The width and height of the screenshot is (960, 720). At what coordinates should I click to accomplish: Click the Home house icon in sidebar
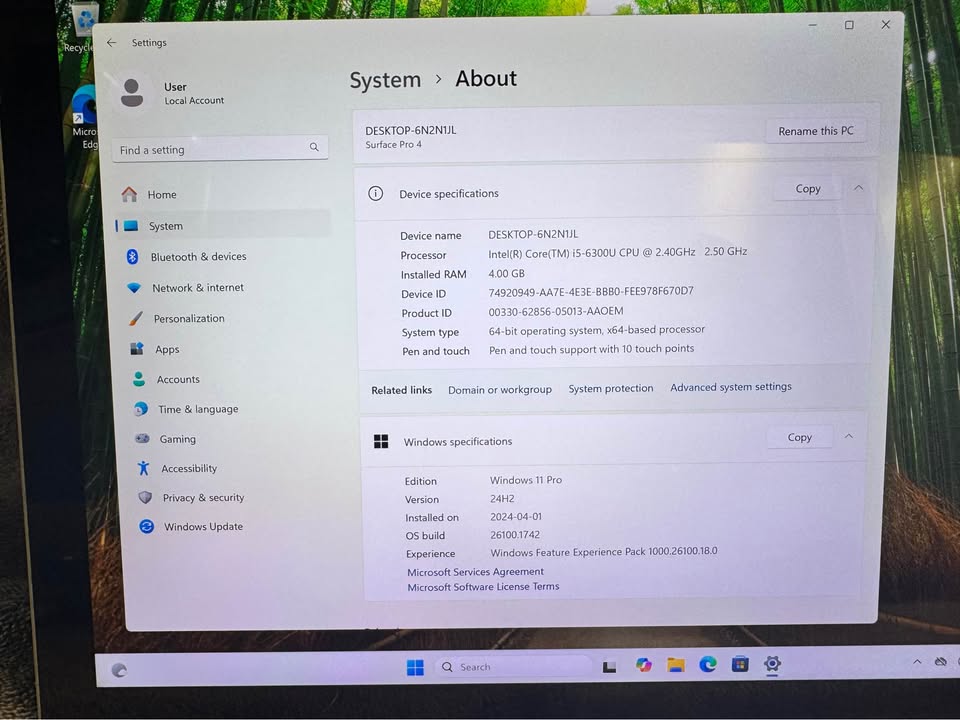tap(129, 194)
